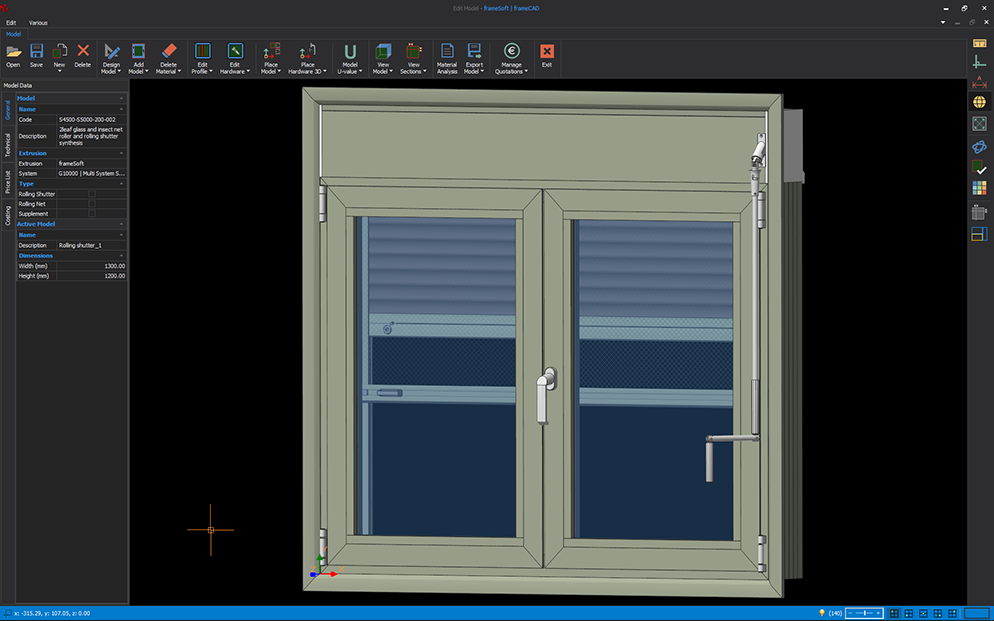This screenshot has height=621, width=994.
Task: Click the slider minus button in status bar
Action: [x=850, y=613]
